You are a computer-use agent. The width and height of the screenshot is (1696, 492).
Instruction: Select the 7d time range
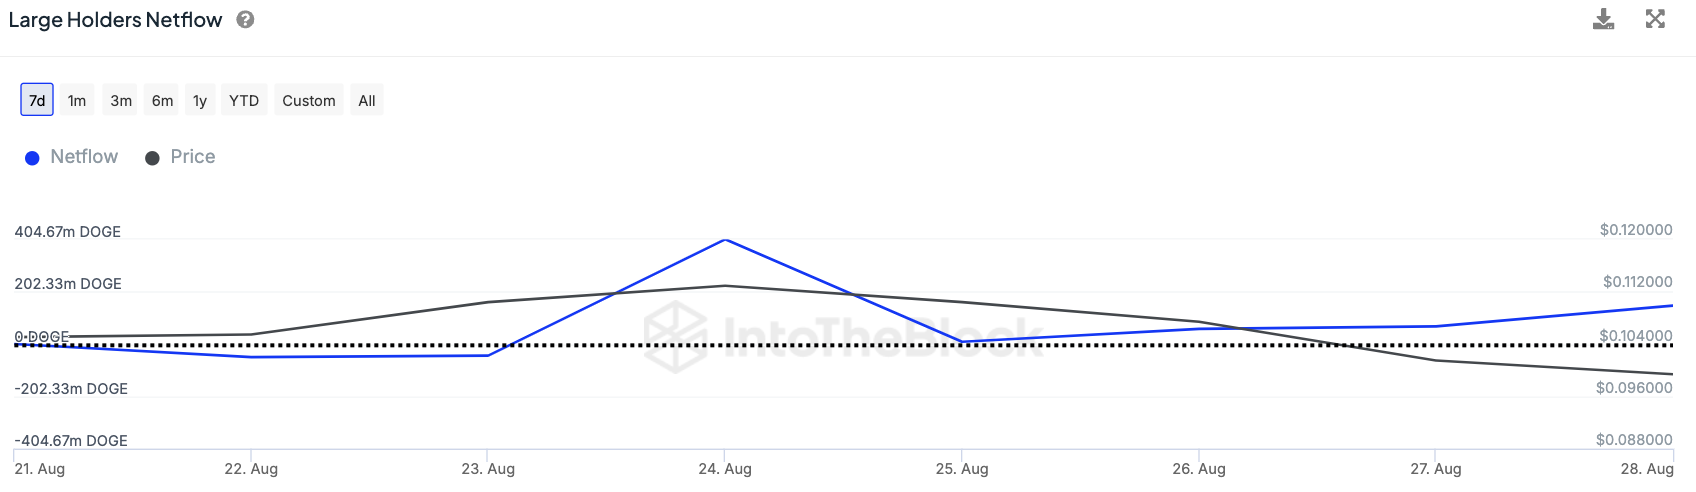37,100
